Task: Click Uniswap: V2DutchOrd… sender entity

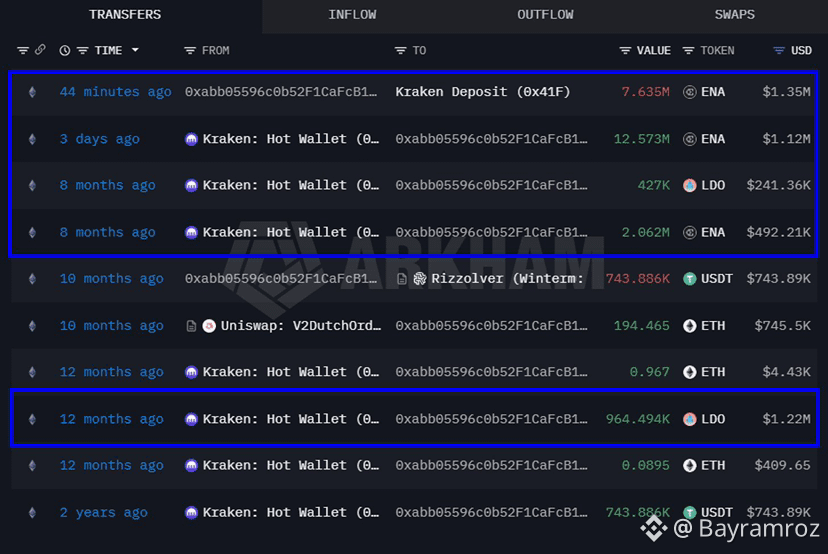Action: tap(300, 326)
